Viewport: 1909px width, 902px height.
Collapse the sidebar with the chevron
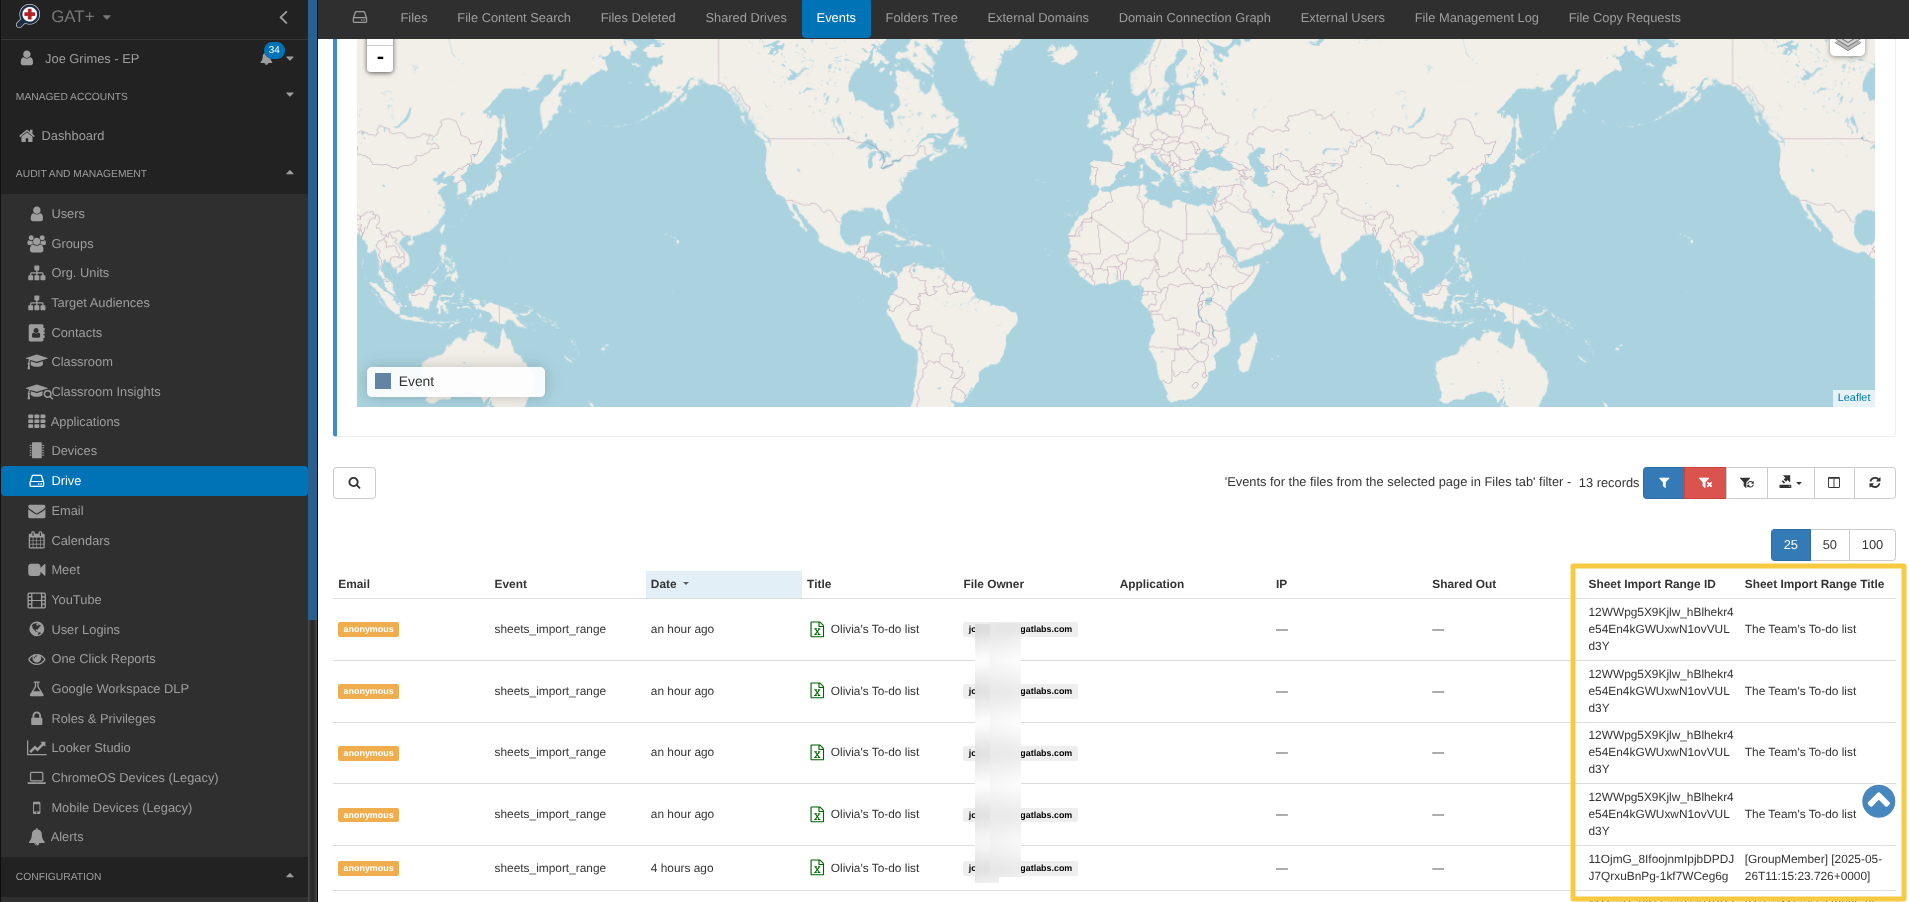(284, 17)
